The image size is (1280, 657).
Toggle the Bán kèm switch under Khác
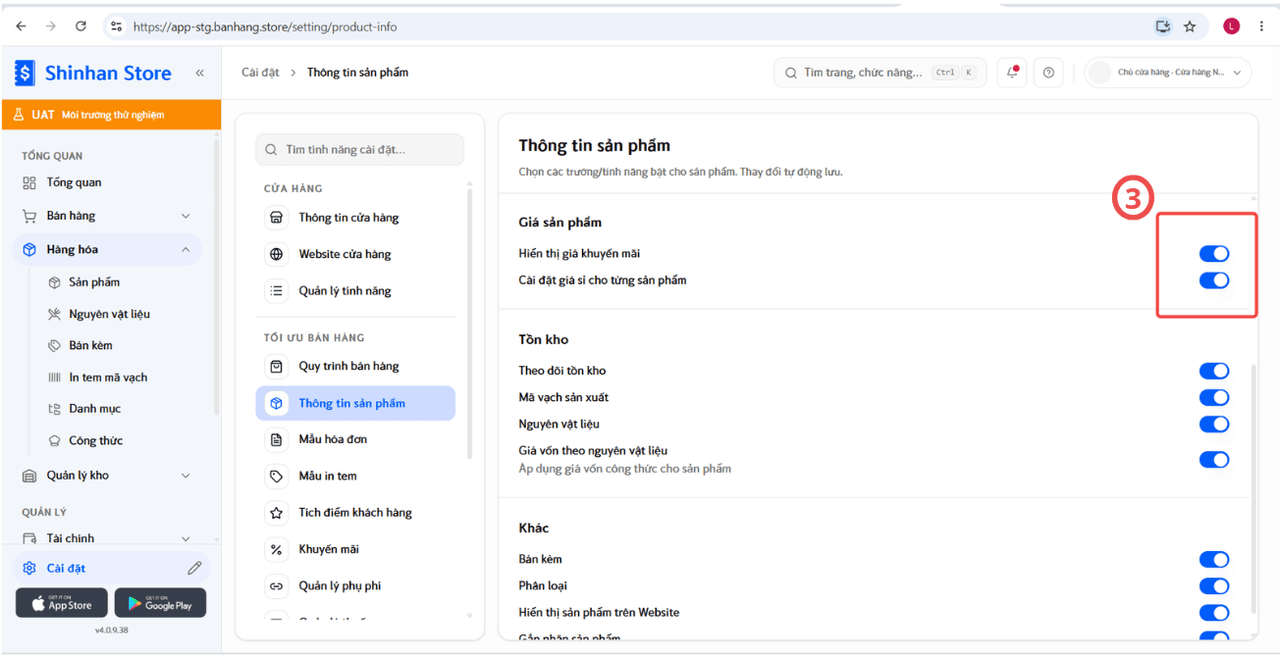[1214, 559]
